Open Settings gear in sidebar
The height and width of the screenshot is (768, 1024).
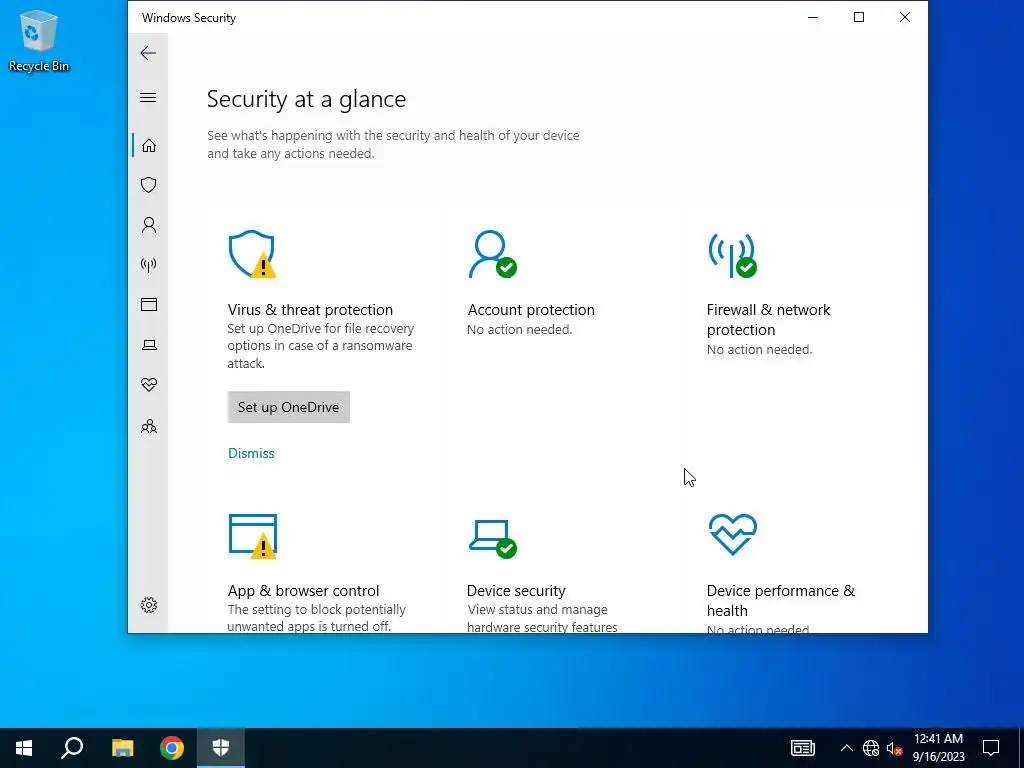[x=149, y=605]
